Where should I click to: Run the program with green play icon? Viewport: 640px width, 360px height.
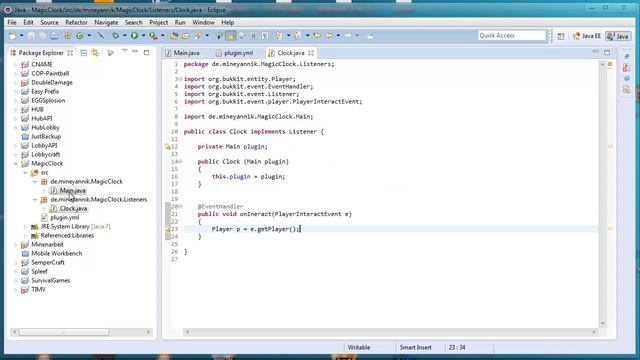coord(134,36)
